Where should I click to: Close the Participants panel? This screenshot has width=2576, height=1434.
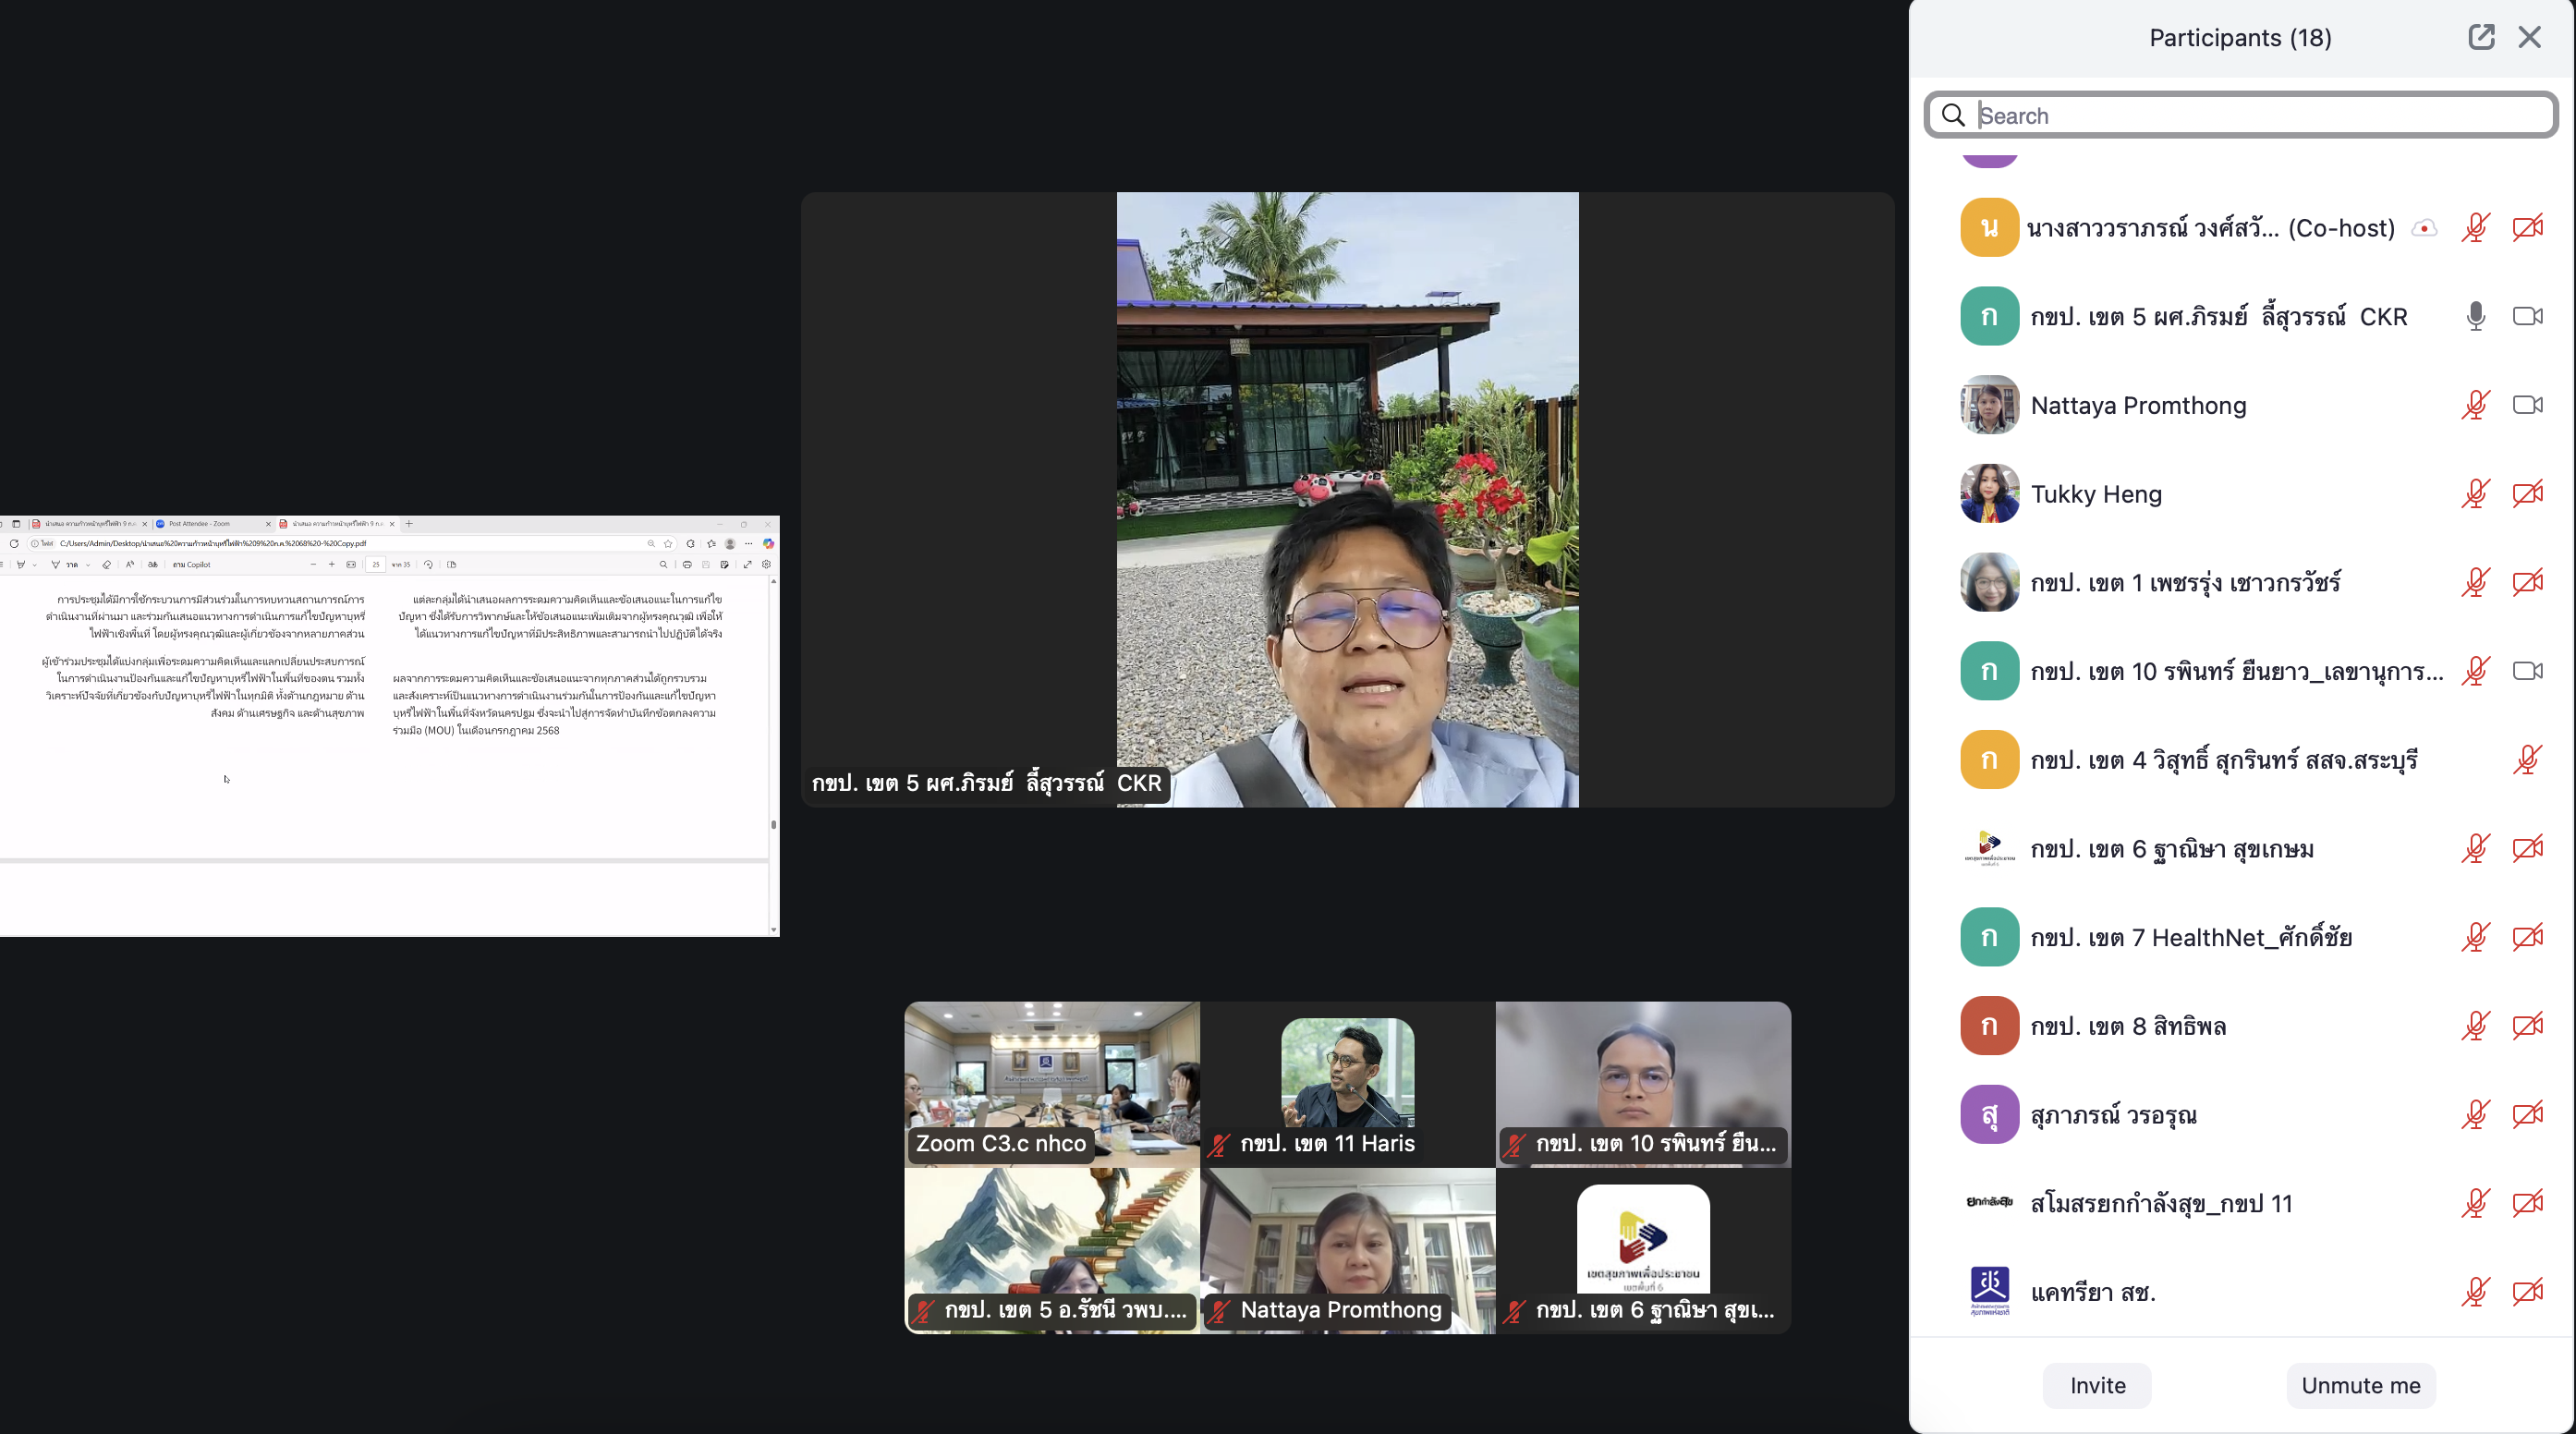(x=2529, y=38)
